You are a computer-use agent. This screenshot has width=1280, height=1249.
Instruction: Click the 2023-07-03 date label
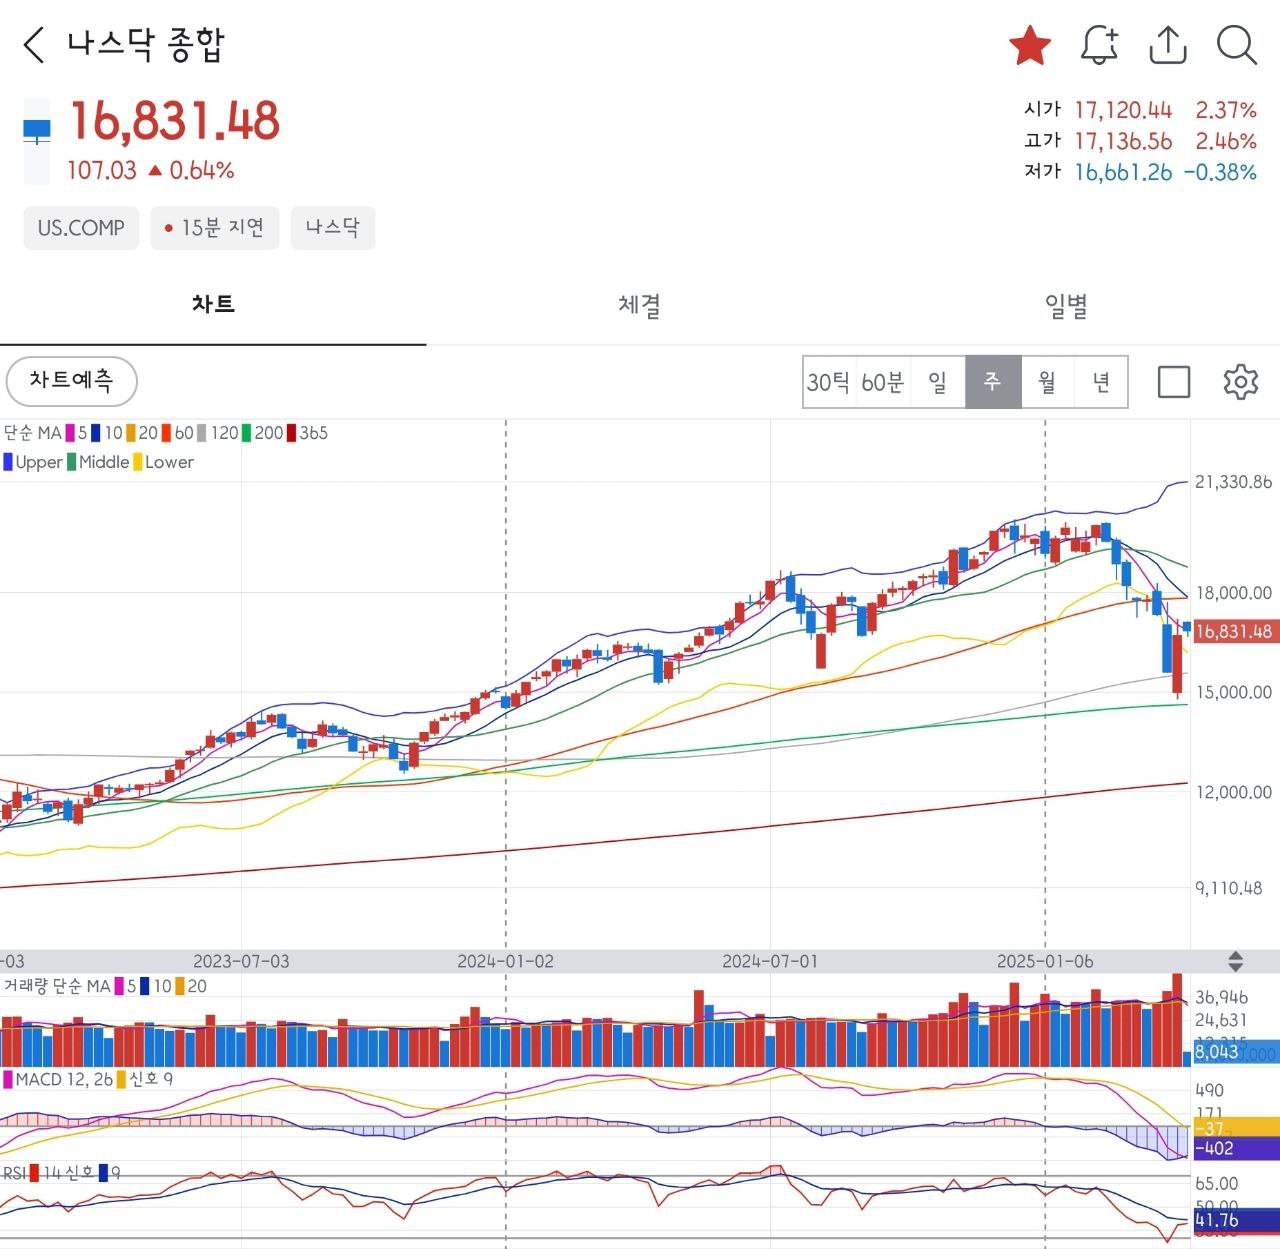point(241,961)
